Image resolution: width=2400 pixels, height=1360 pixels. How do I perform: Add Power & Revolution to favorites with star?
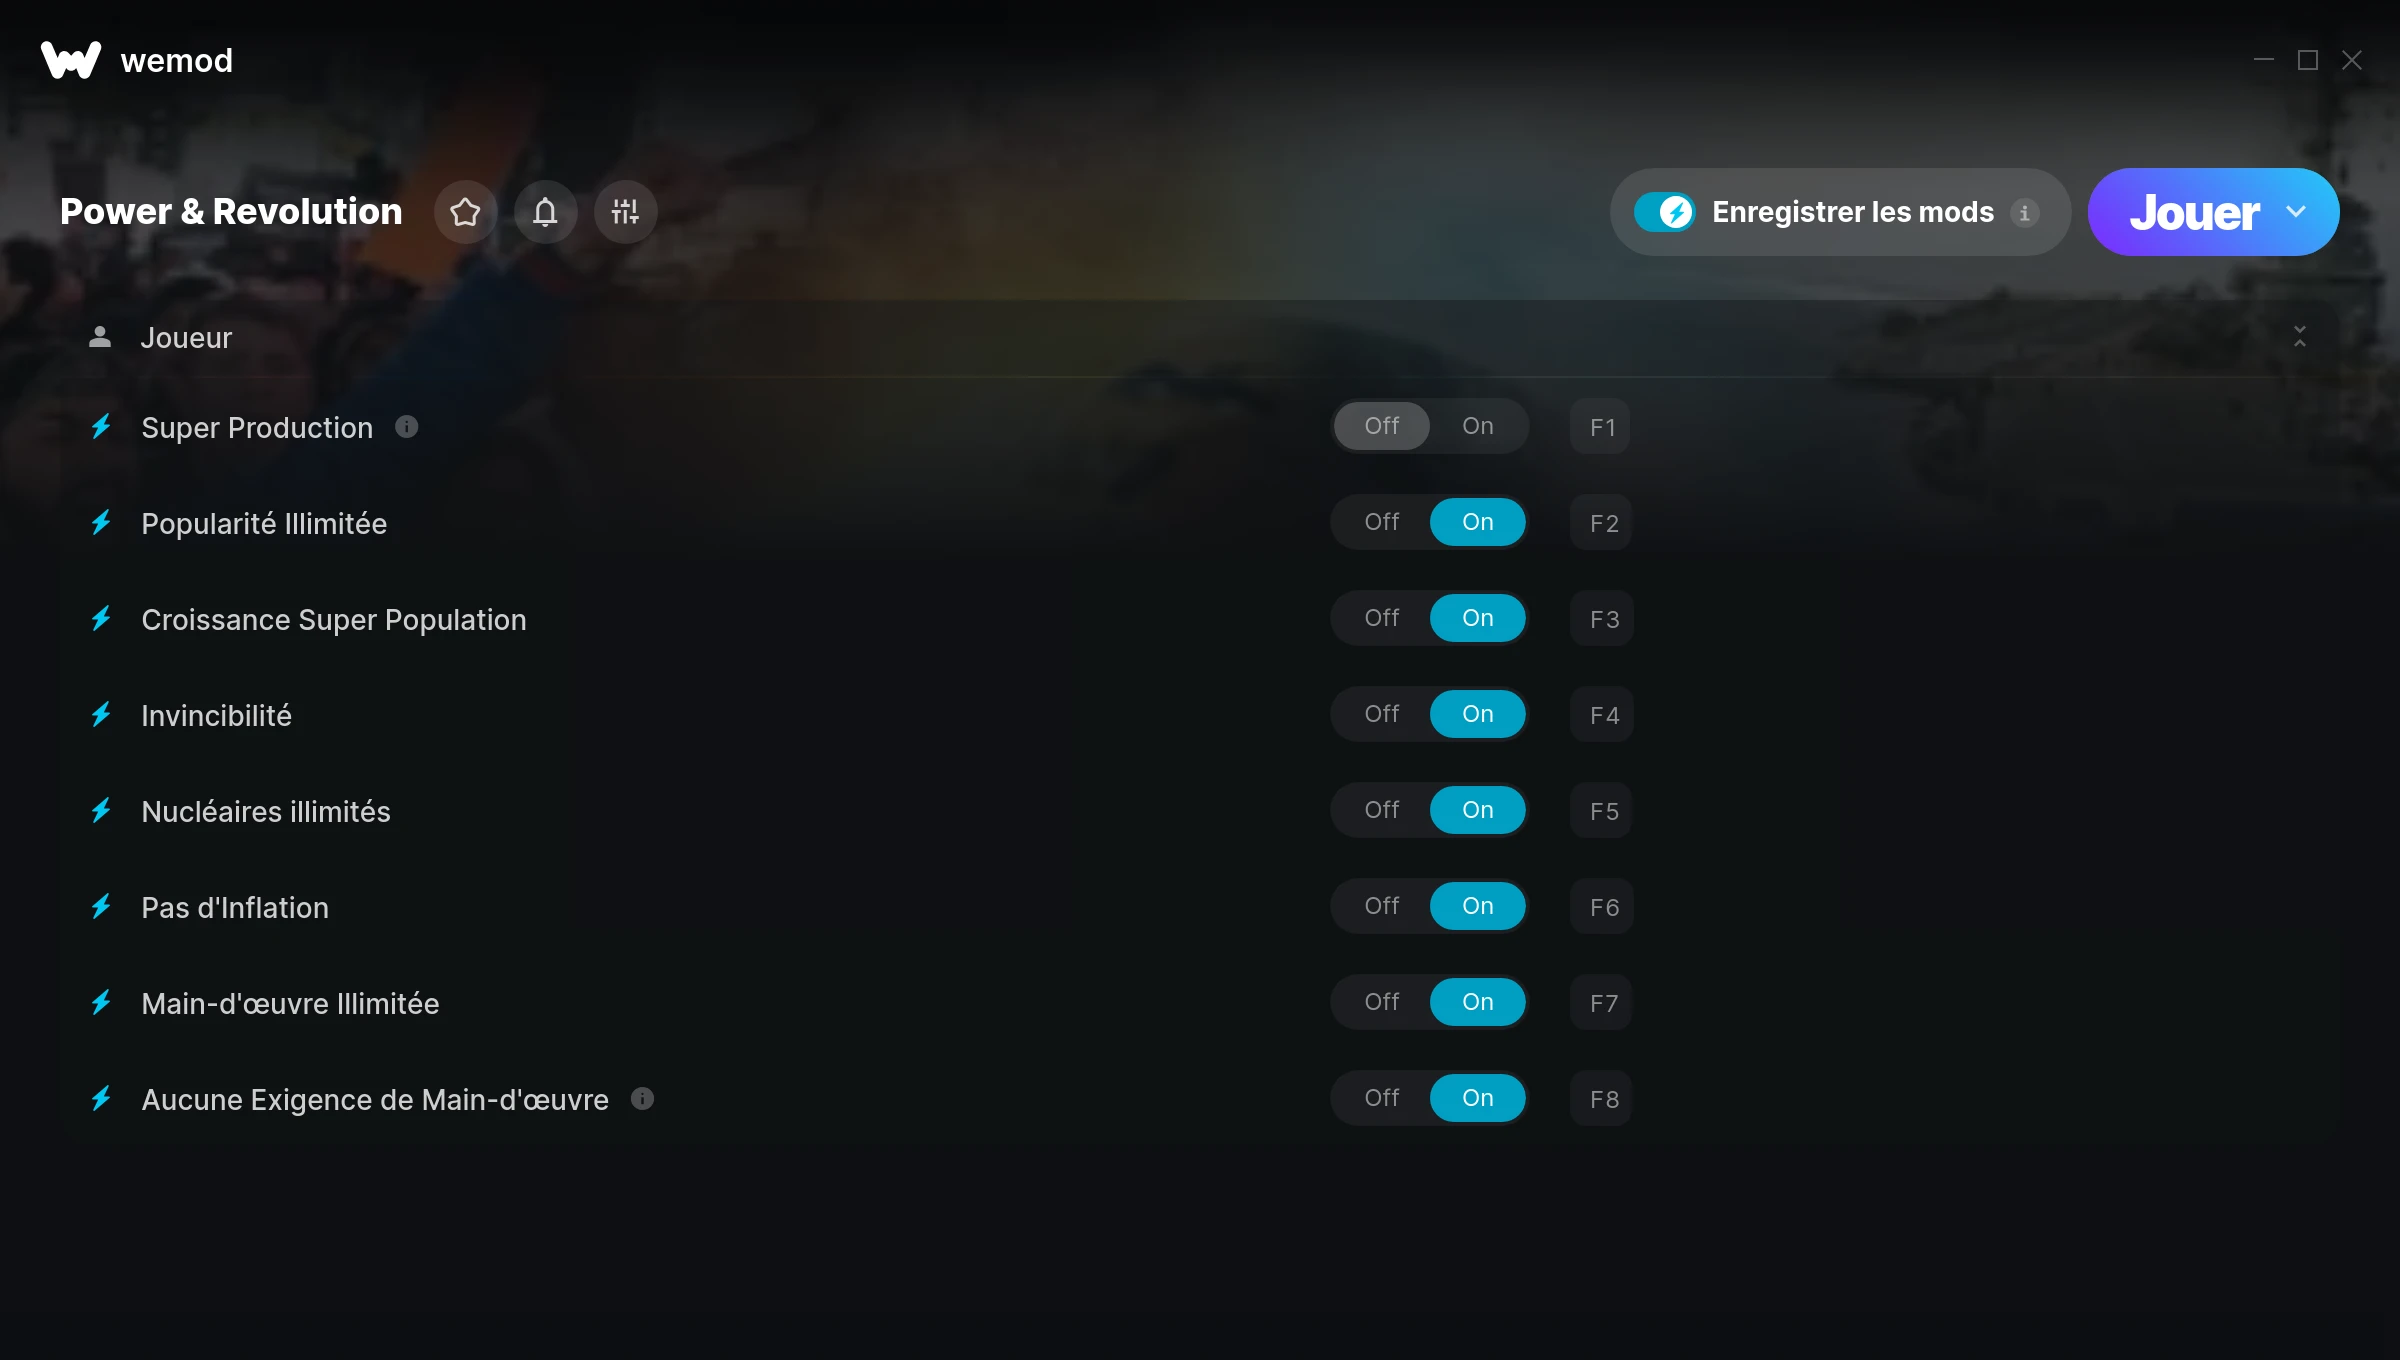(465, 212)
